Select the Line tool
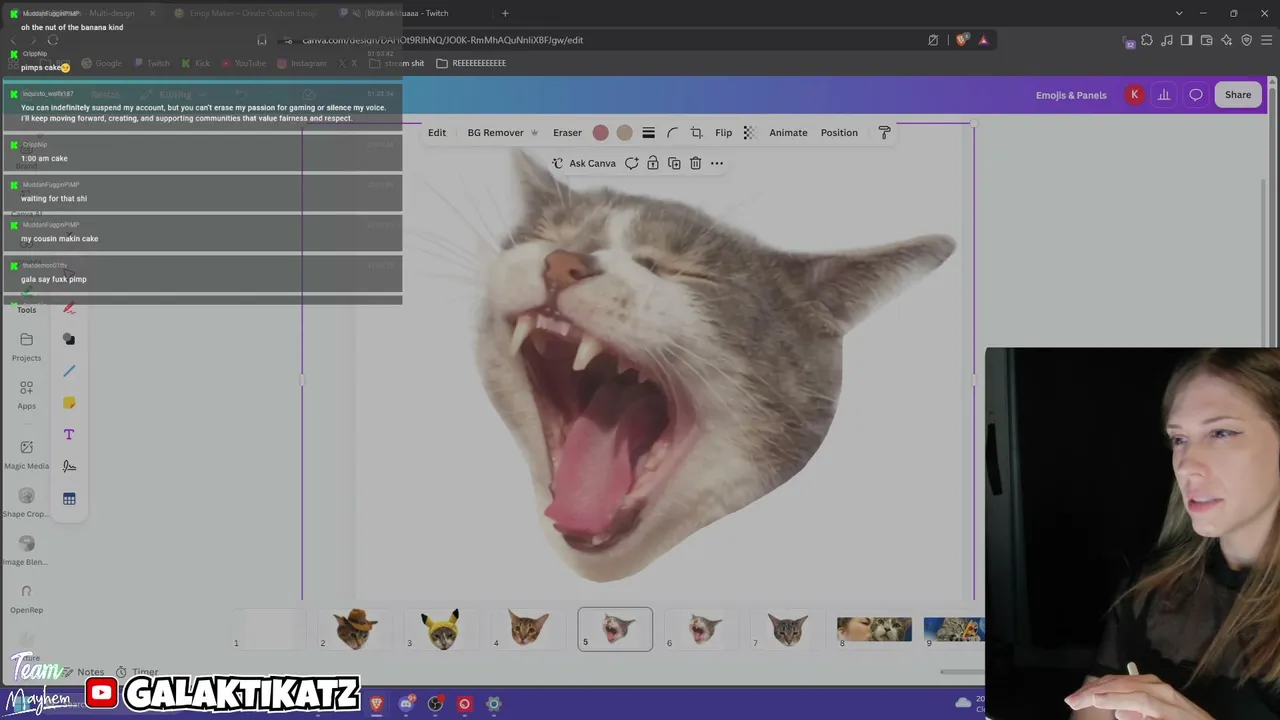Image resolution: width=1280 pixels, height=720 pixels. click(x=69, y=371)
